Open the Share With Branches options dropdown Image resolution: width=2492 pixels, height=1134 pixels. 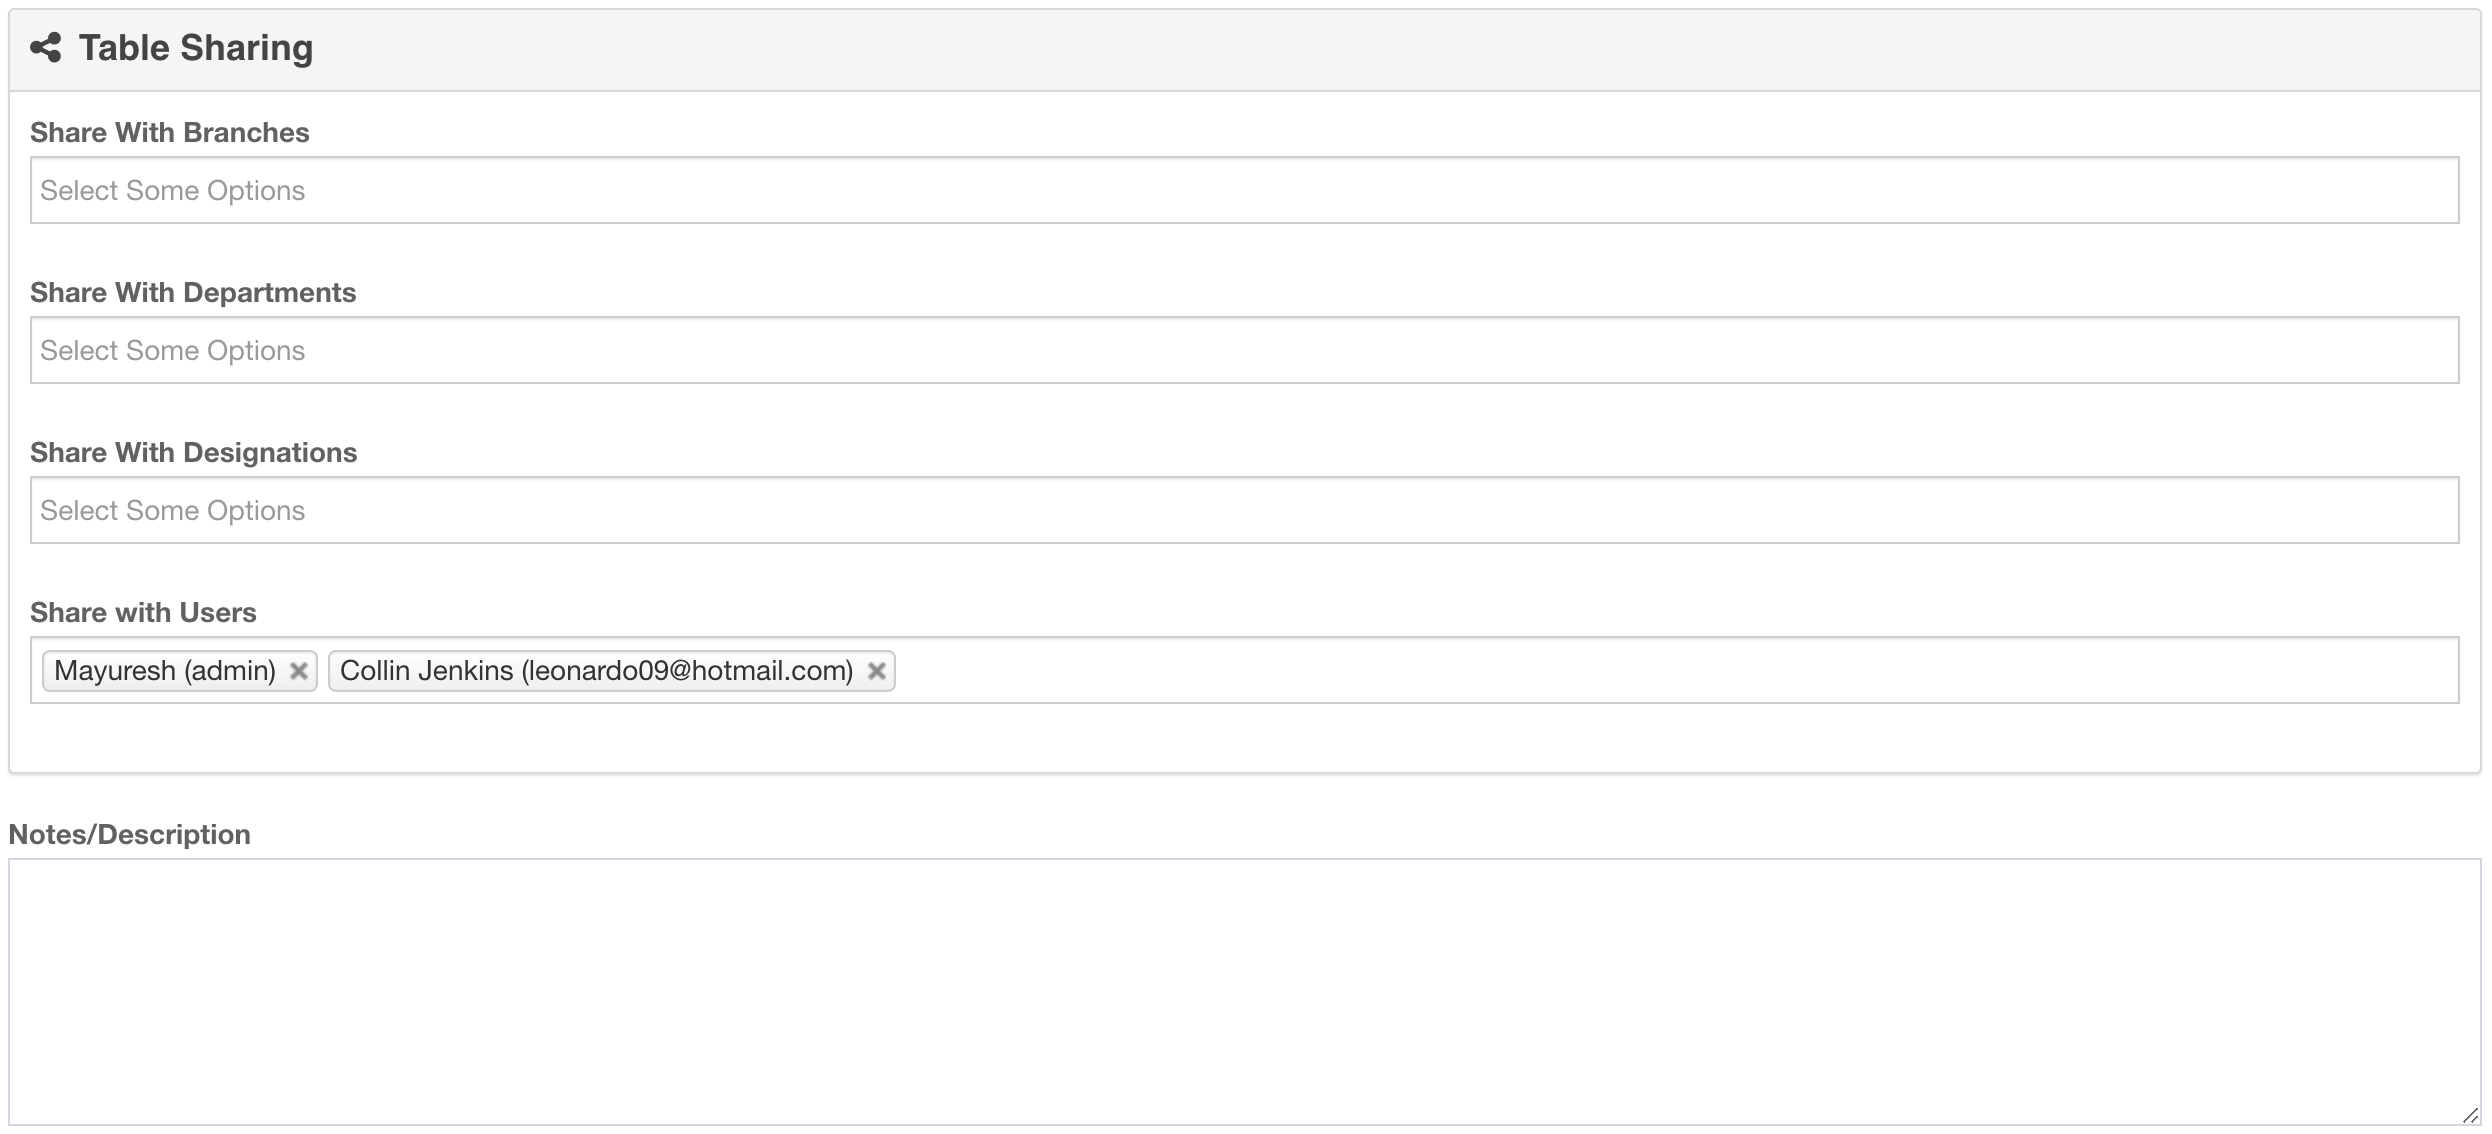coord(1244,190)
